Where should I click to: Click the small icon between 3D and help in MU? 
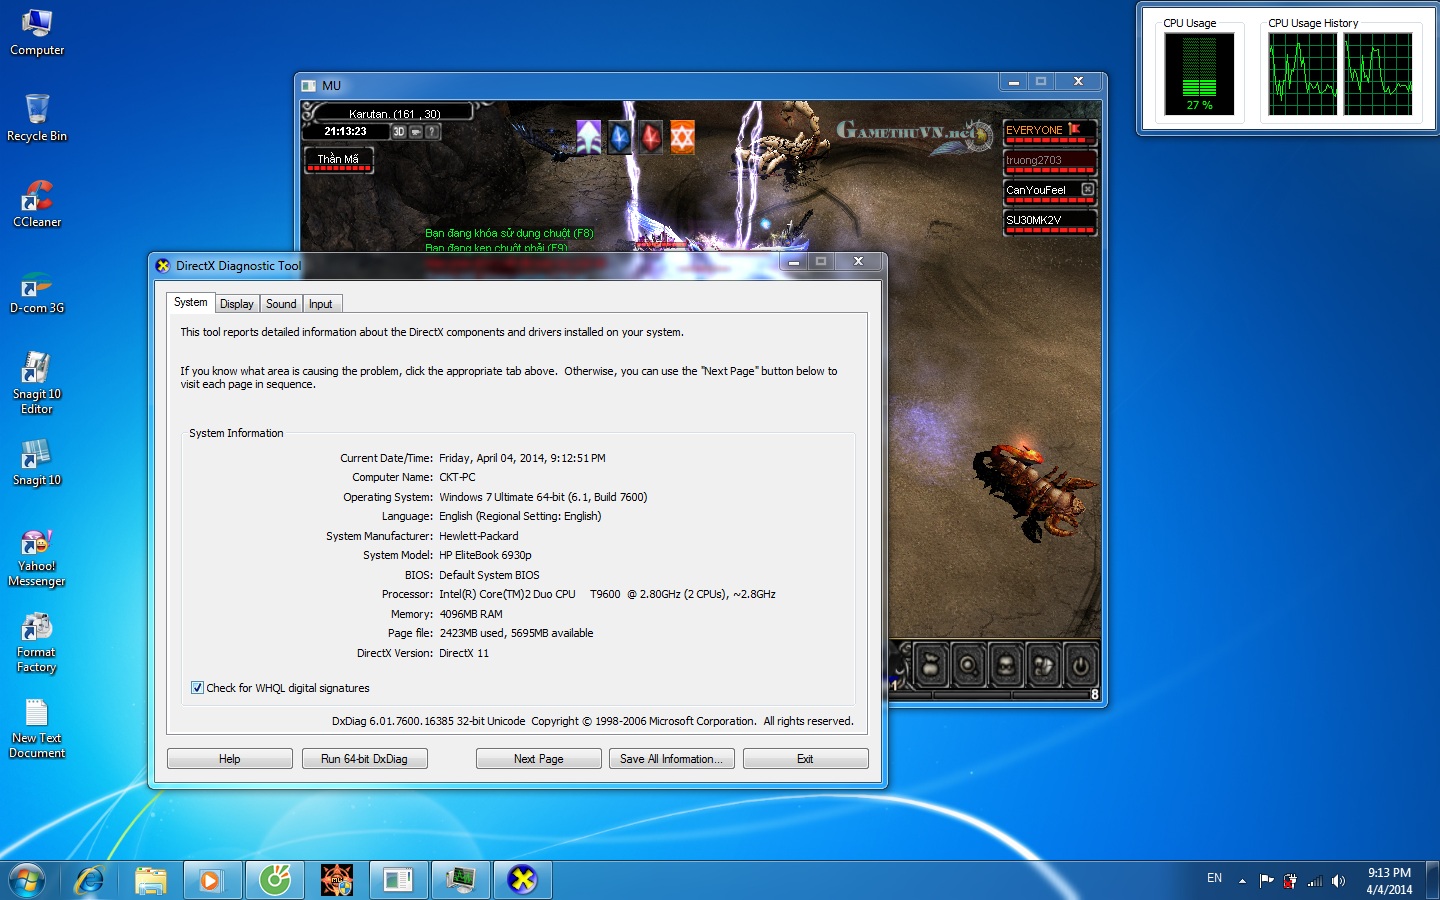pos(416,131)
